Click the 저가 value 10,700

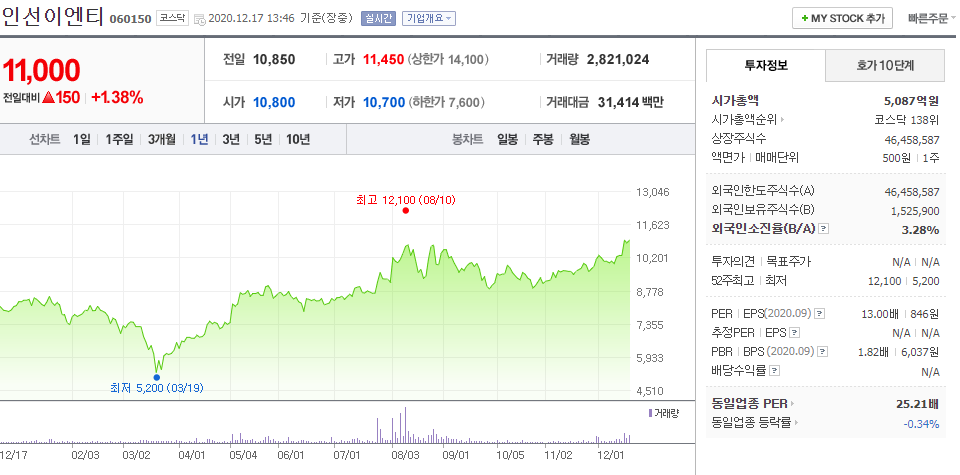point(384,103)
